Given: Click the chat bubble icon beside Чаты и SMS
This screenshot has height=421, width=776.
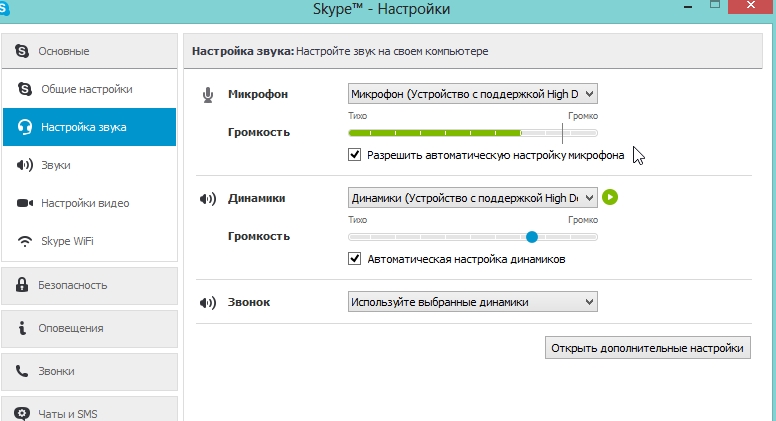Looking at the screenshot, I should point(22,413).
